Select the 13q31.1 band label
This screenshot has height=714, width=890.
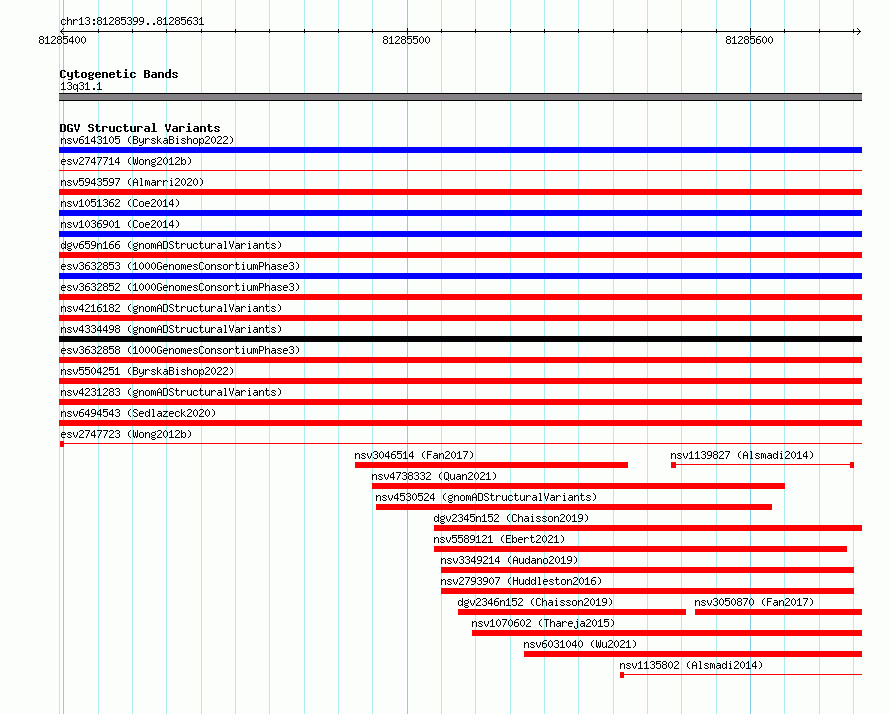[81, 86]
